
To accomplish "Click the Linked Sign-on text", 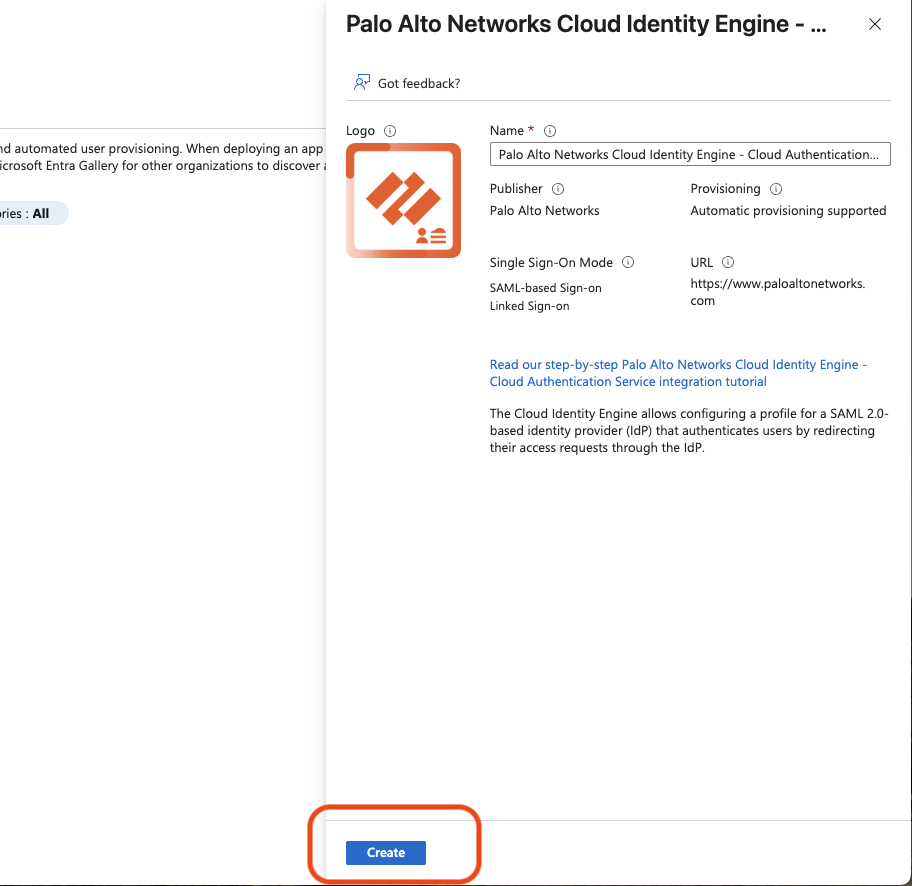I will [x=529, y=306].
